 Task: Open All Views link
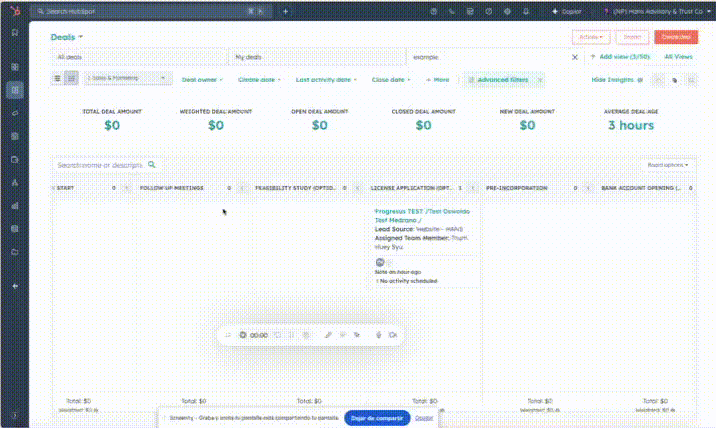(679, 57)
